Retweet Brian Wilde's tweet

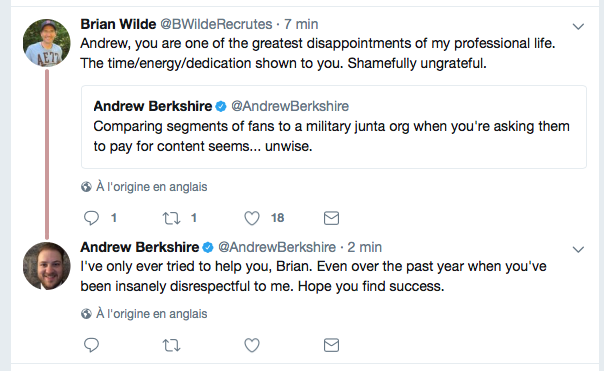click(x=171, y=218)
